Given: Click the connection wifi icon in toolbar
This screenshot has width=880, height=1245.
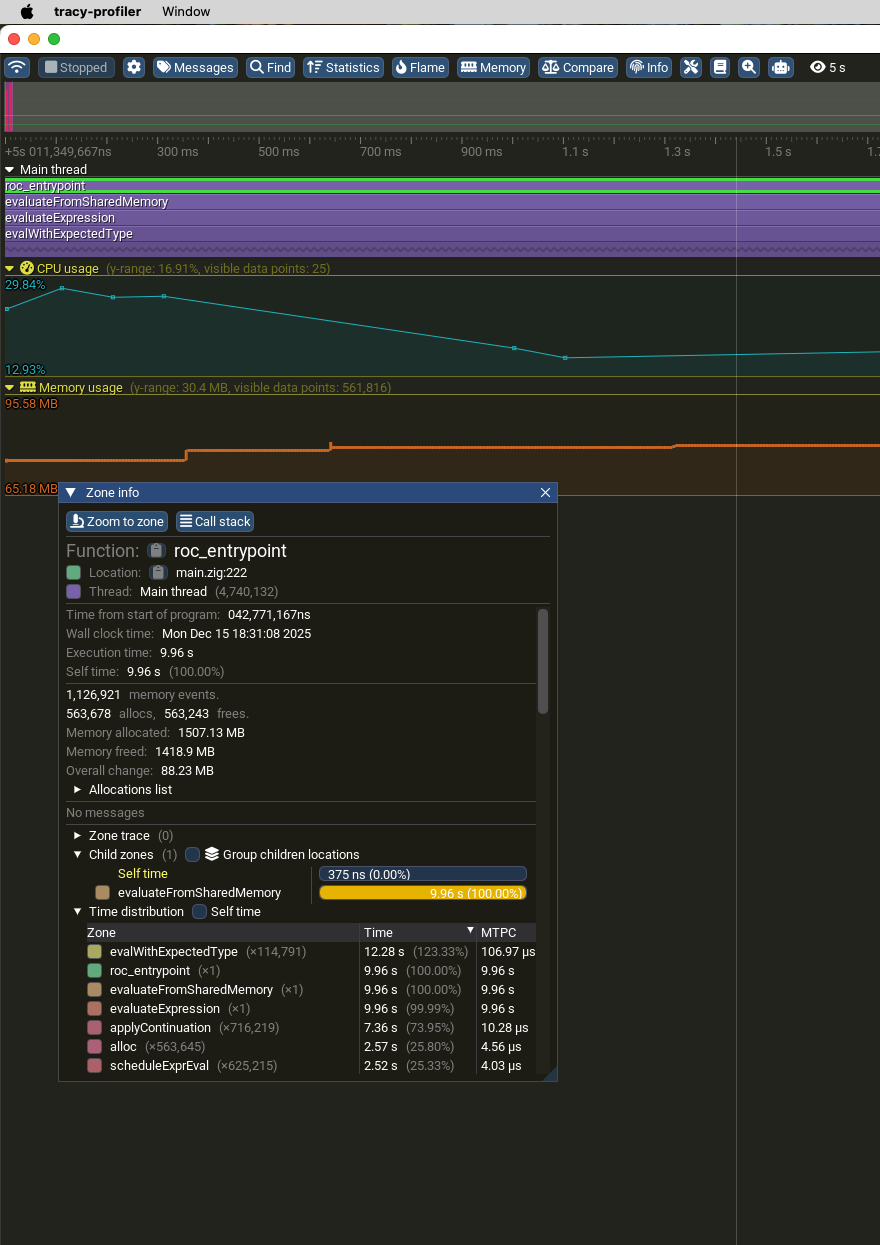Looking at the screenshot, I should click(17, 67).
